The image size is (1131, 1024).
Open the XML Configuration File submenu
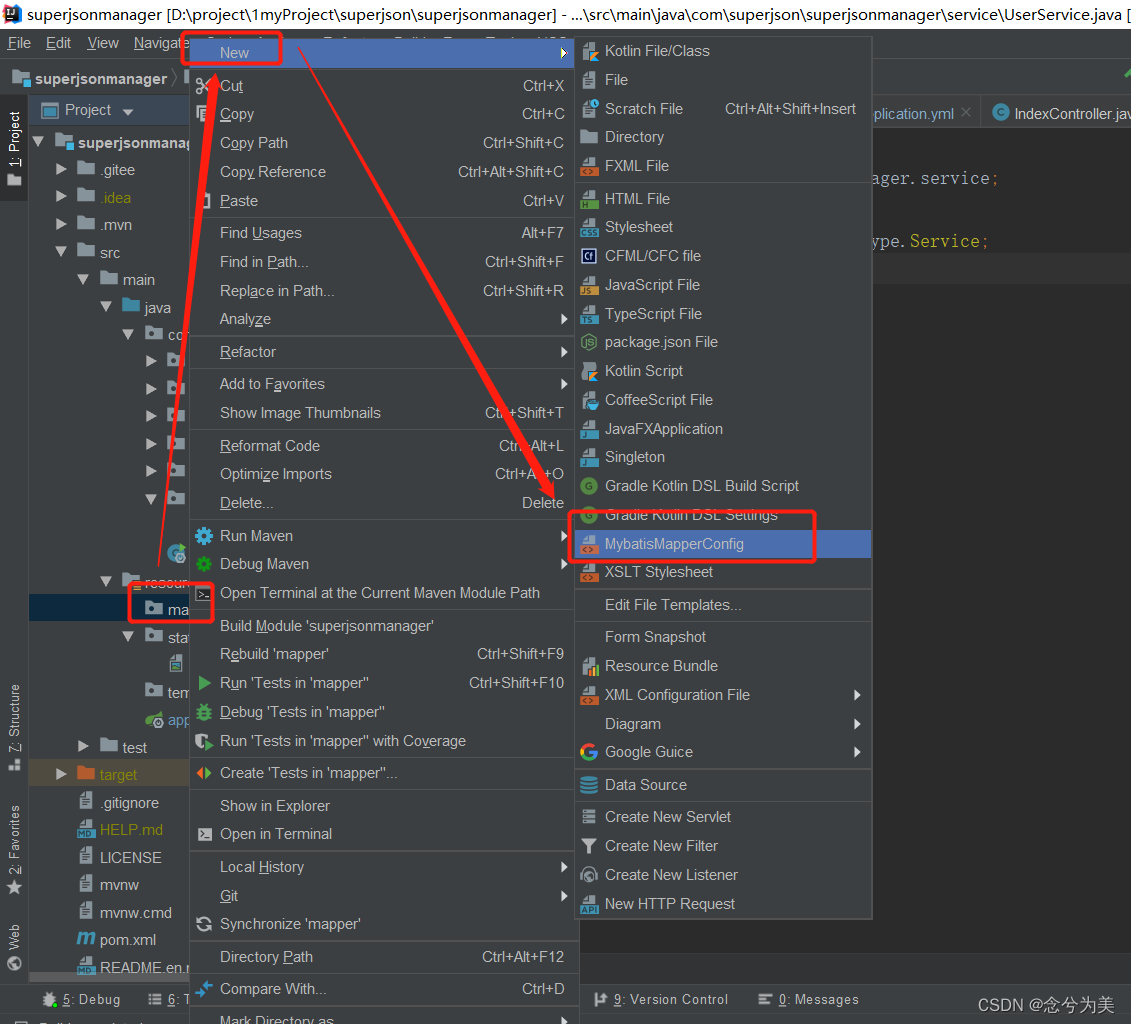723,695
